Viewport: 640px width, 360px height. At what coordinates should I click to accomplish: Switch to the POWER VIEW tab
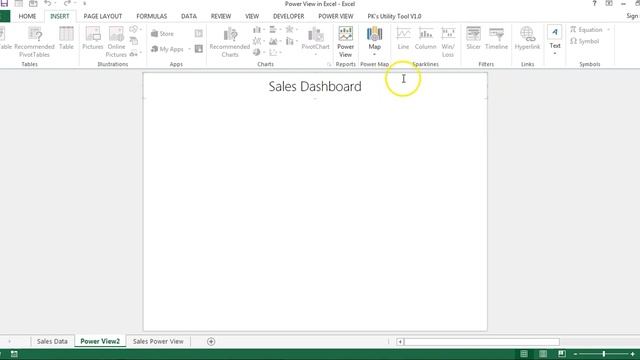[x=336, y=16]
